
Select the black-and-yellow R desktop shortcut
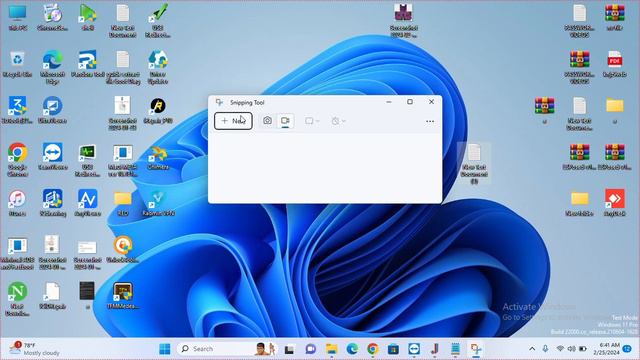(158, 111)
